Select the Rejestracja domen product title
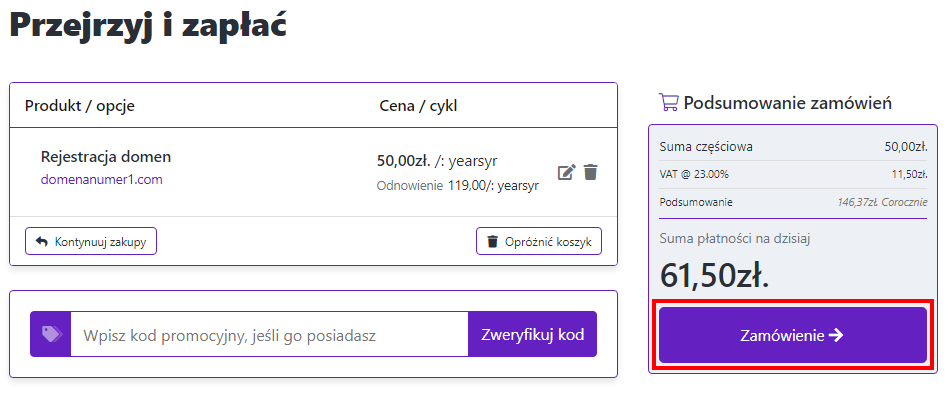The image size is (952, 400). pyautogui.click(x=106, y=157)
